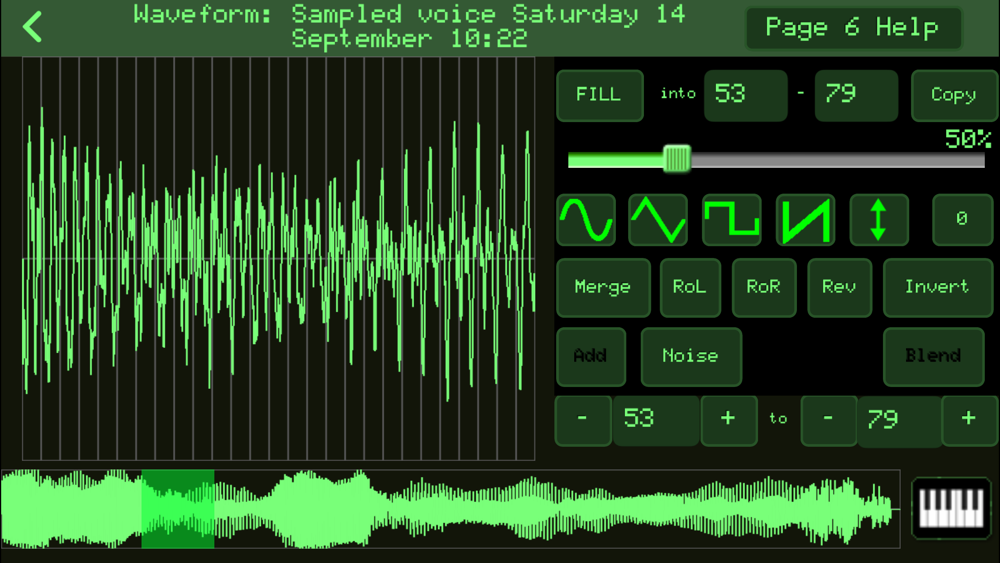Click the 'into' start field showing 53
This screenshot has height=563, width=1000.
tap(745, 96)
